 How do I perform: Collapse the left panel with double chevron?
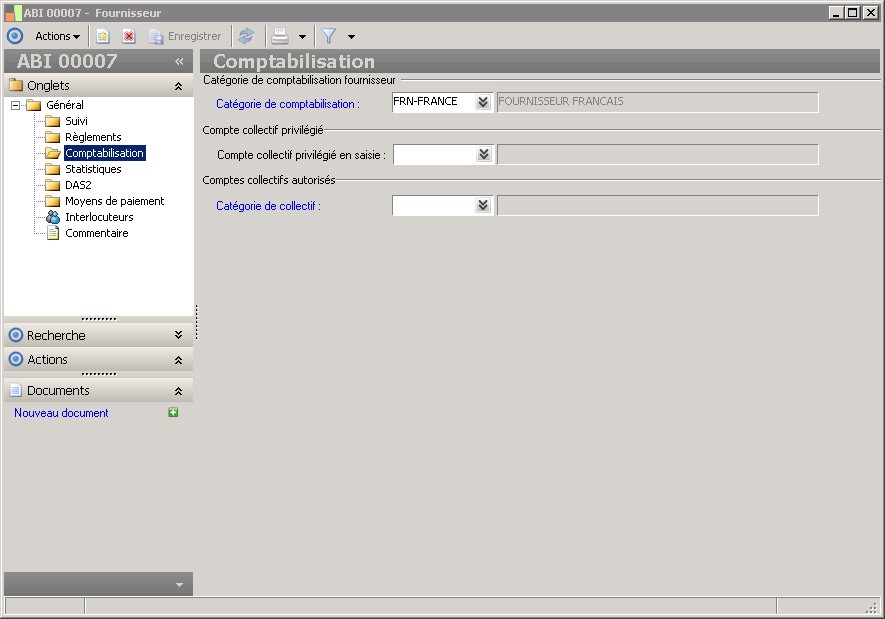click(179, 61)
